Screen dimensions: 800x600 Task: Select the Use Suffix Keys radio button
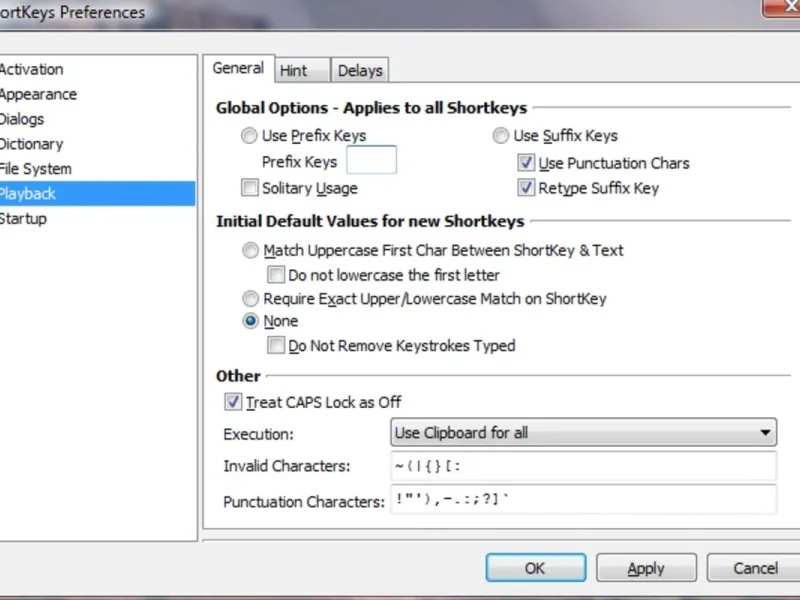501,136
